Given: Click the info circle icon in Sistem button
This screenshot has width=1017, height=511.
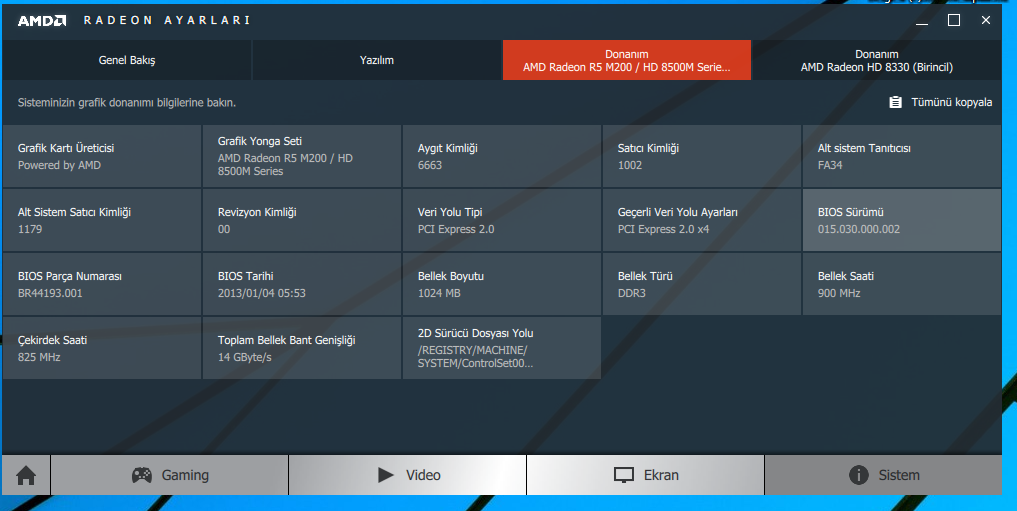Looking at the screenshot, I should pos(859,475).
